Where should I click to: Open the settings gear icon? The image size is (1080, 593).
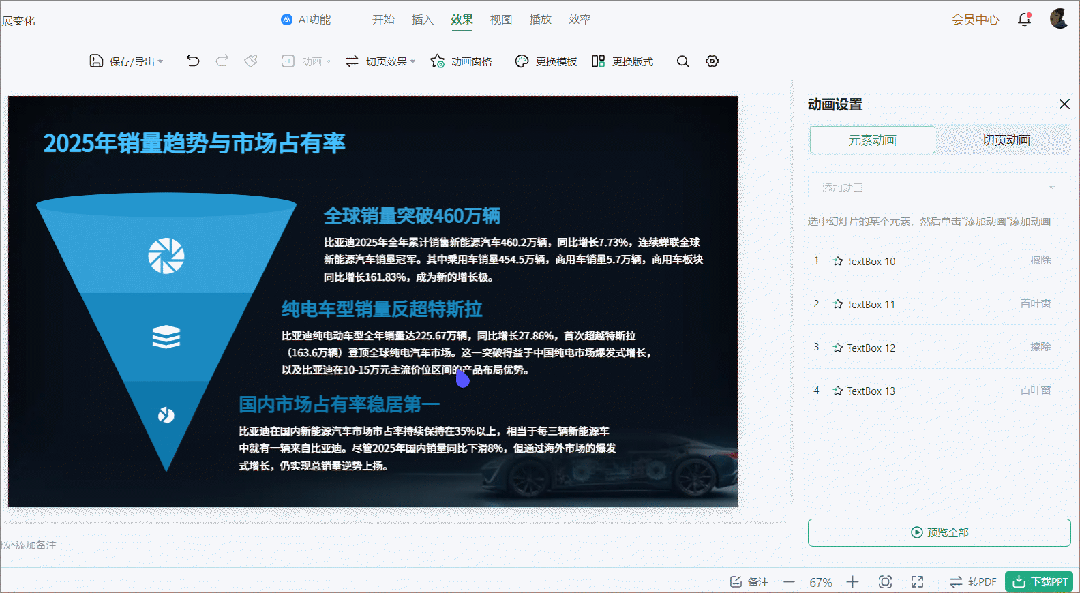(713, 61)
